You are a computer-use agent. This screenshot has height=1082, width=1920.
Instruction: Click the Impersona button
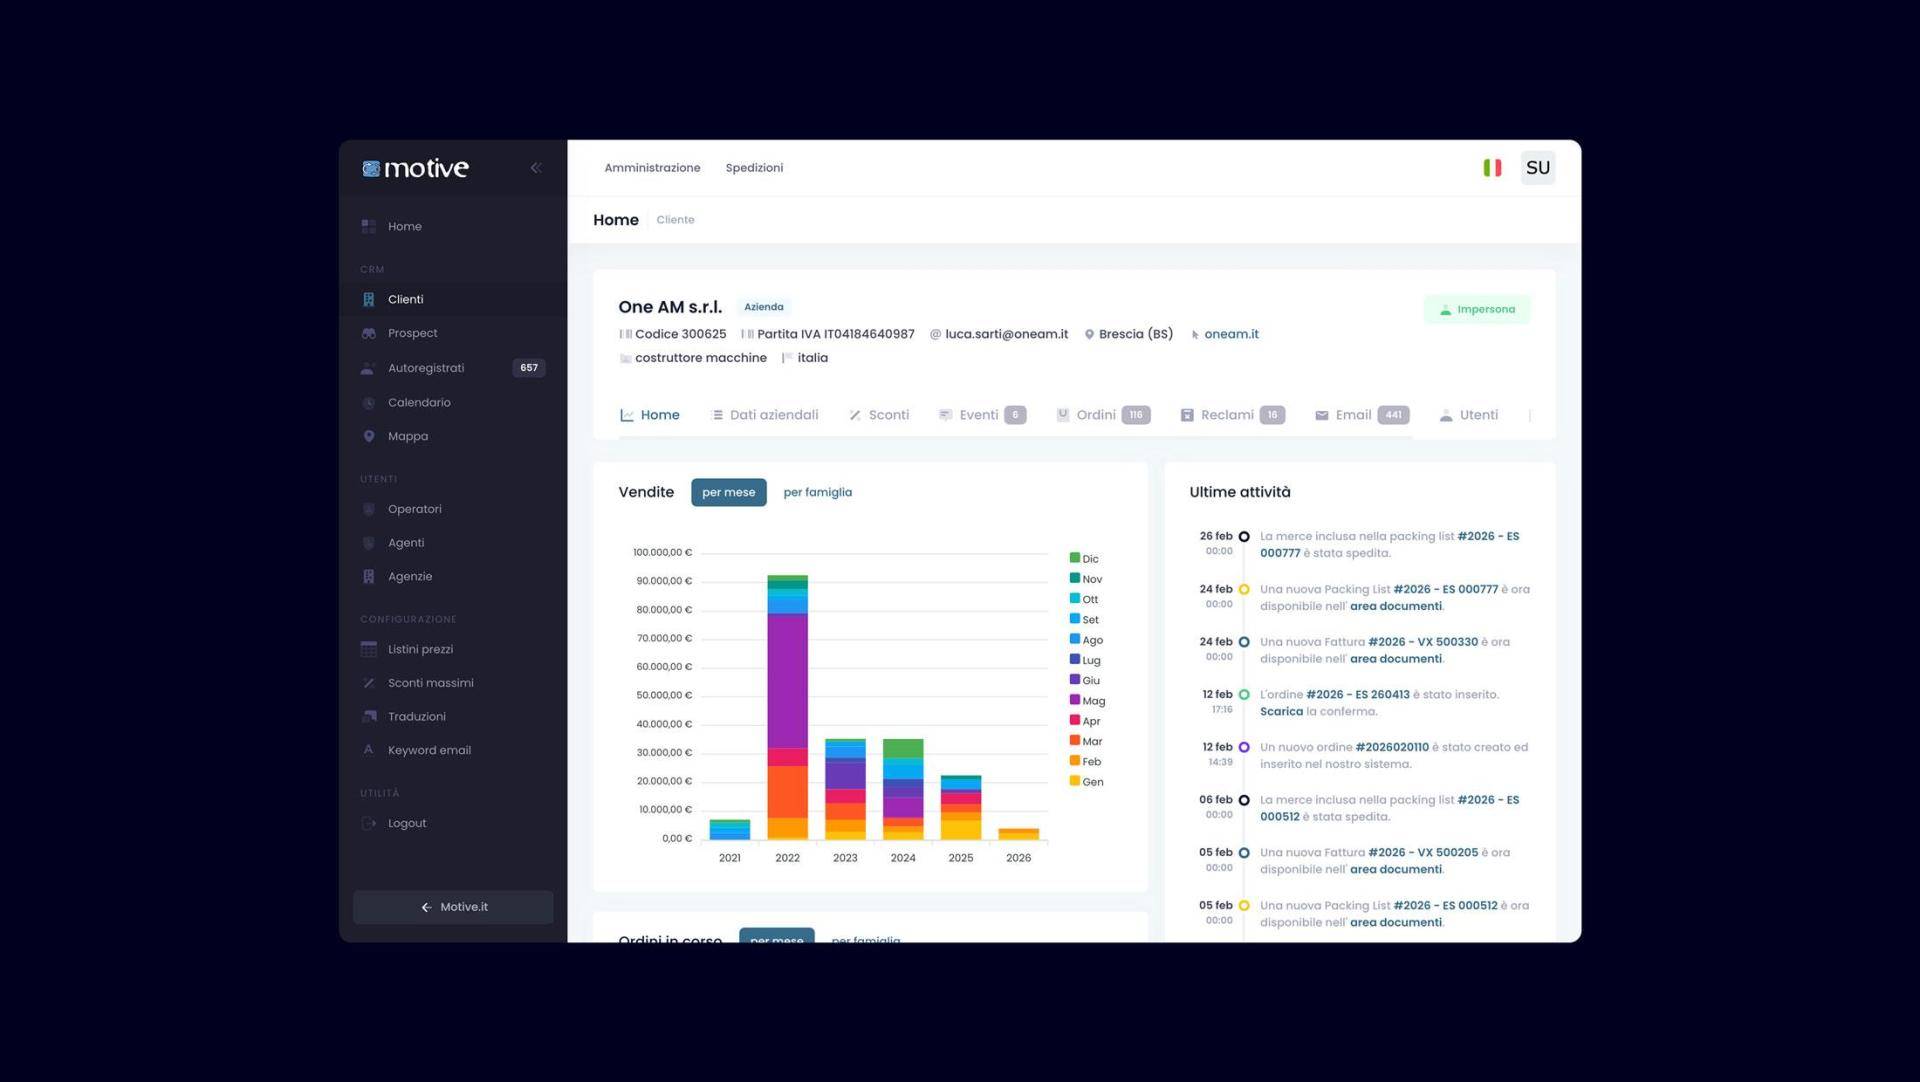[x=1477, y=308]
